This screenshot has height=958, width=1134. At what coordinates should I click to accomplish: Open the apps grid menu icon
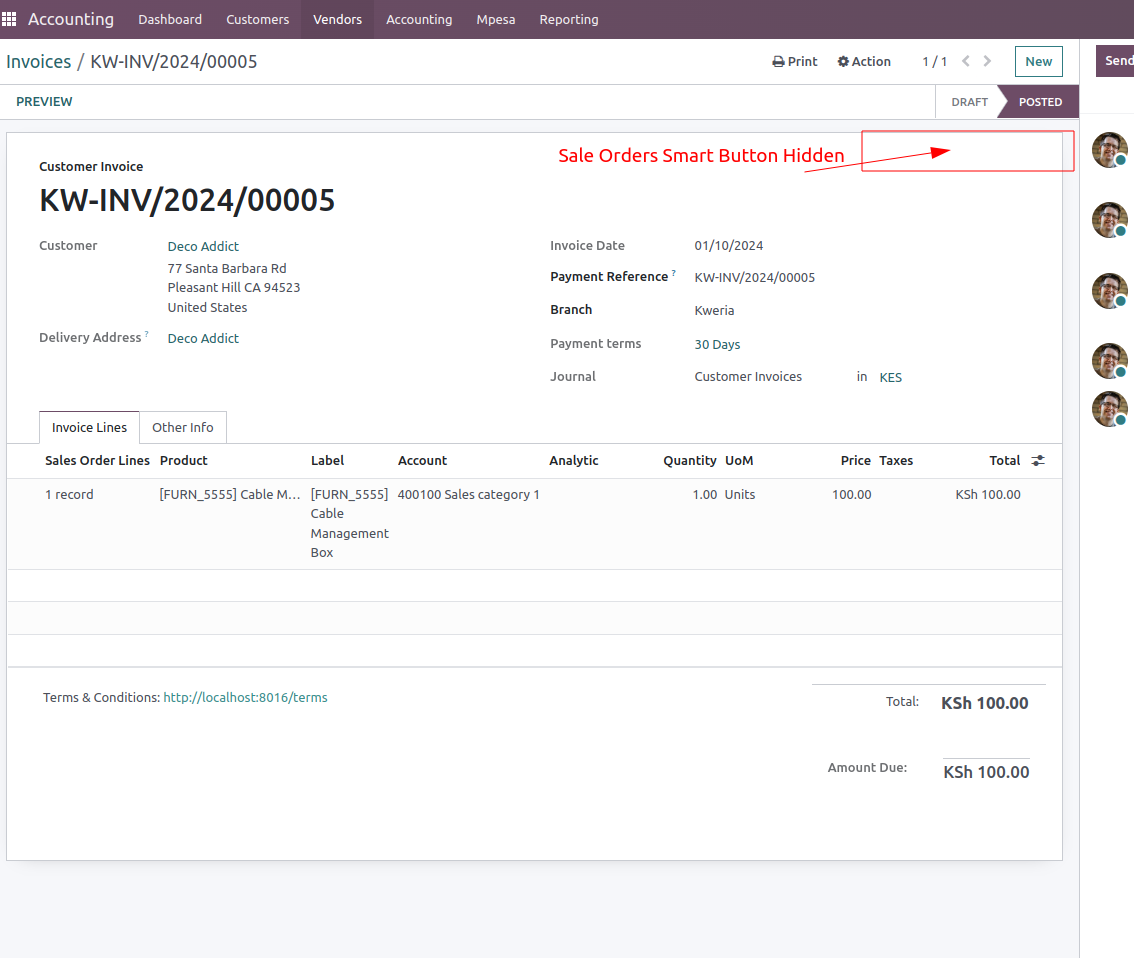click(x=10, y=19)
